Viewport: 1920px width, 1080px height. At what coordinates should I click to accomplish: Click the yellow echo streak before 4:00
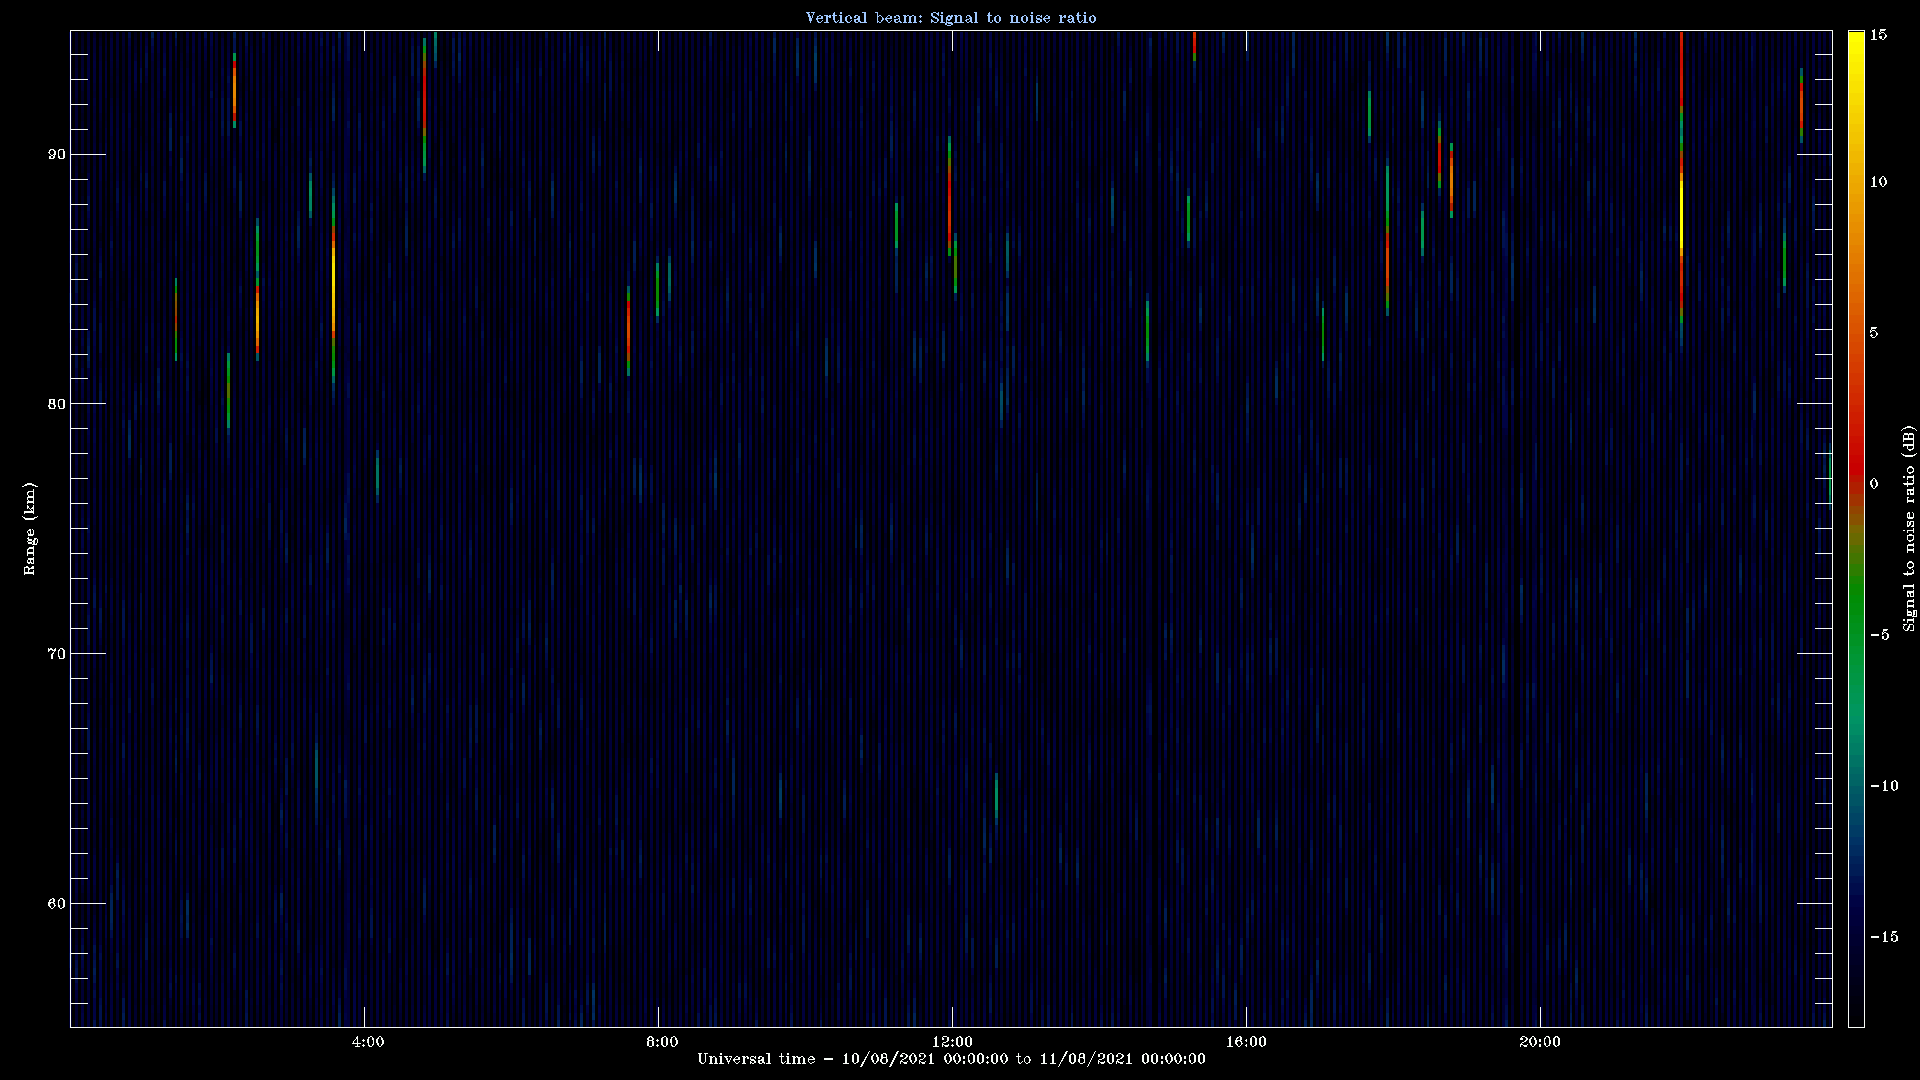coord(333,288)
